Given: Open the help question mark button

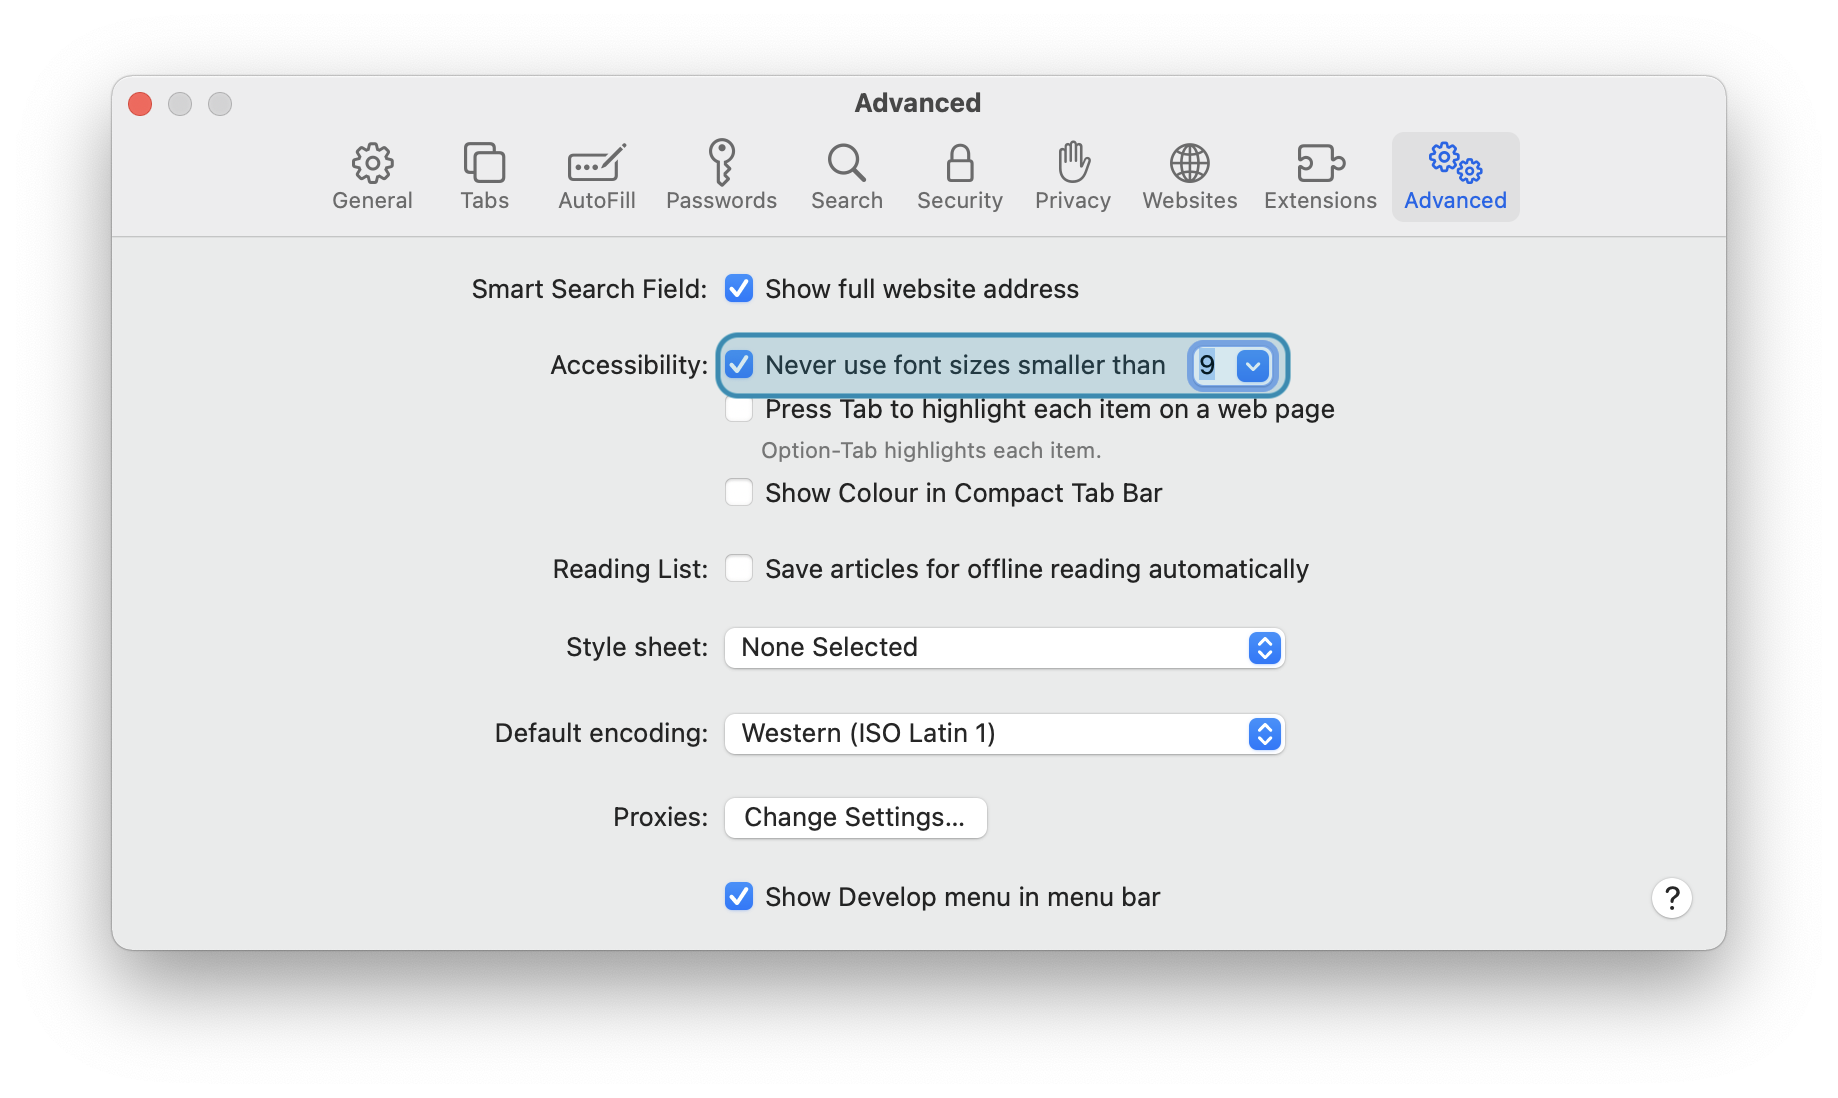Looking at the screenshot, I should tap(1671, 897).
